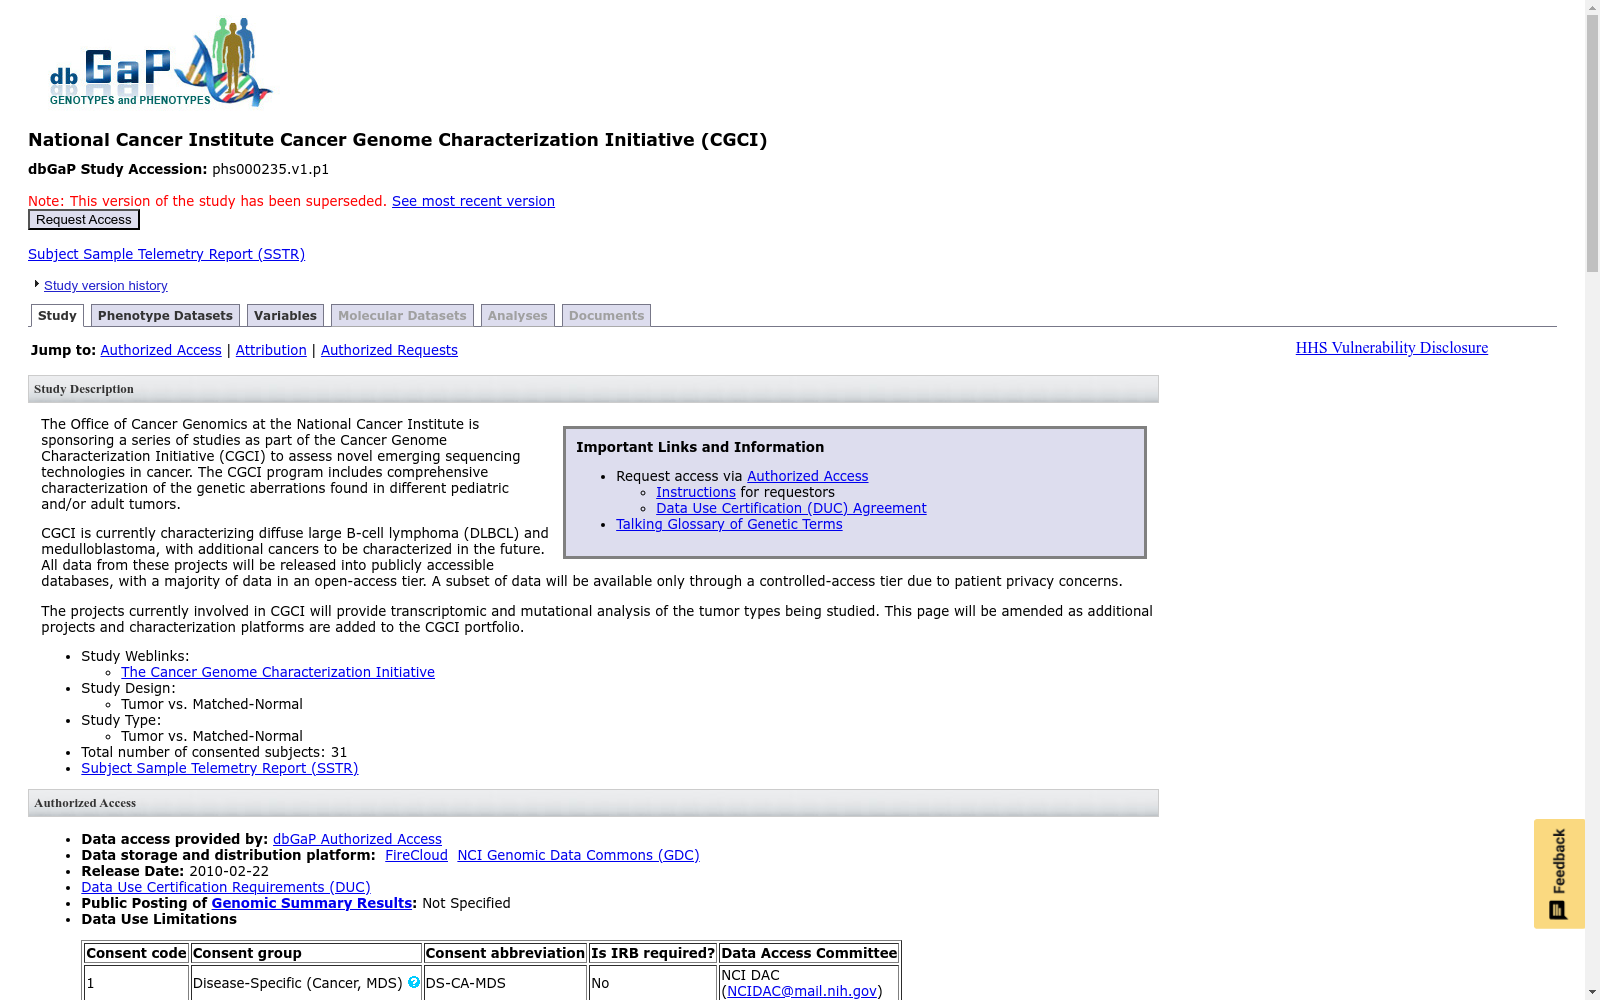
Task: Click scrollbar up arrow
Action: point(1592,7)
